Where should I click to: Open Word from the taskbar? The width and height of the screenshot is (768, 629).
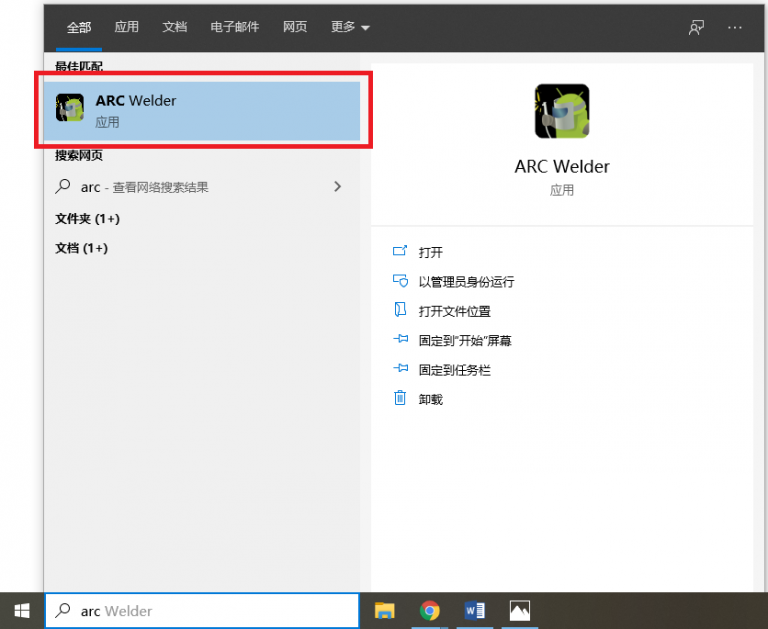475,610
